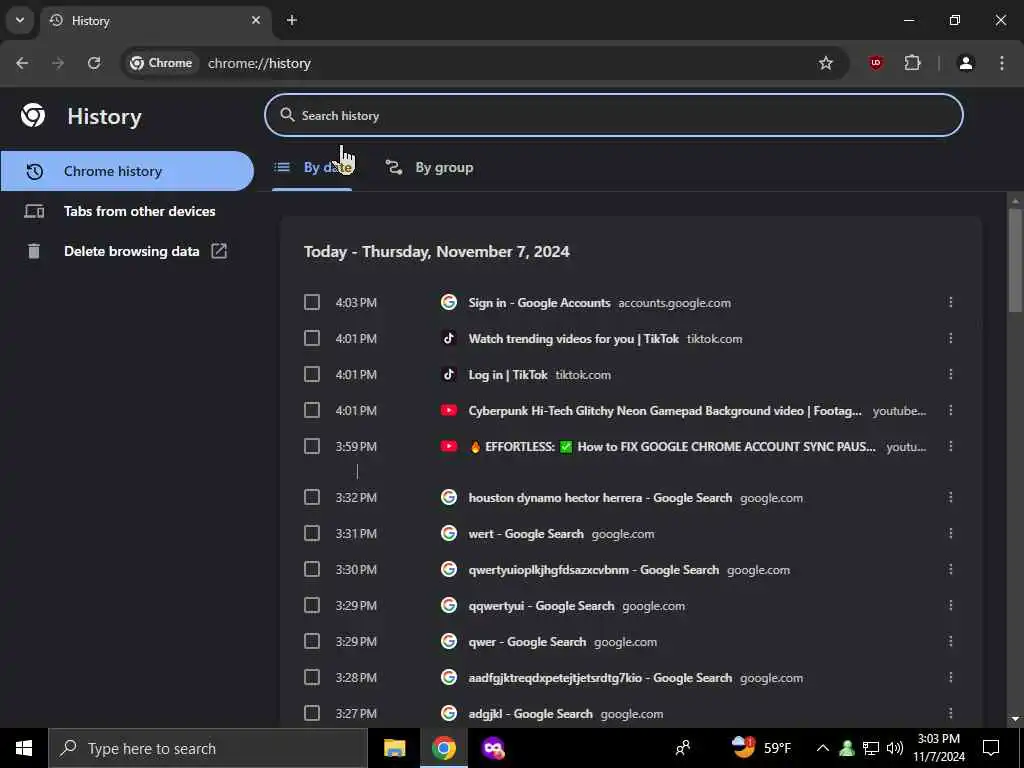Image resolution: width=1024 pixels, height=768 pixels.
Task: Click YouTube favicon of Cyberpunk entry
Action: pyautogui.click(x=449, y=410)
